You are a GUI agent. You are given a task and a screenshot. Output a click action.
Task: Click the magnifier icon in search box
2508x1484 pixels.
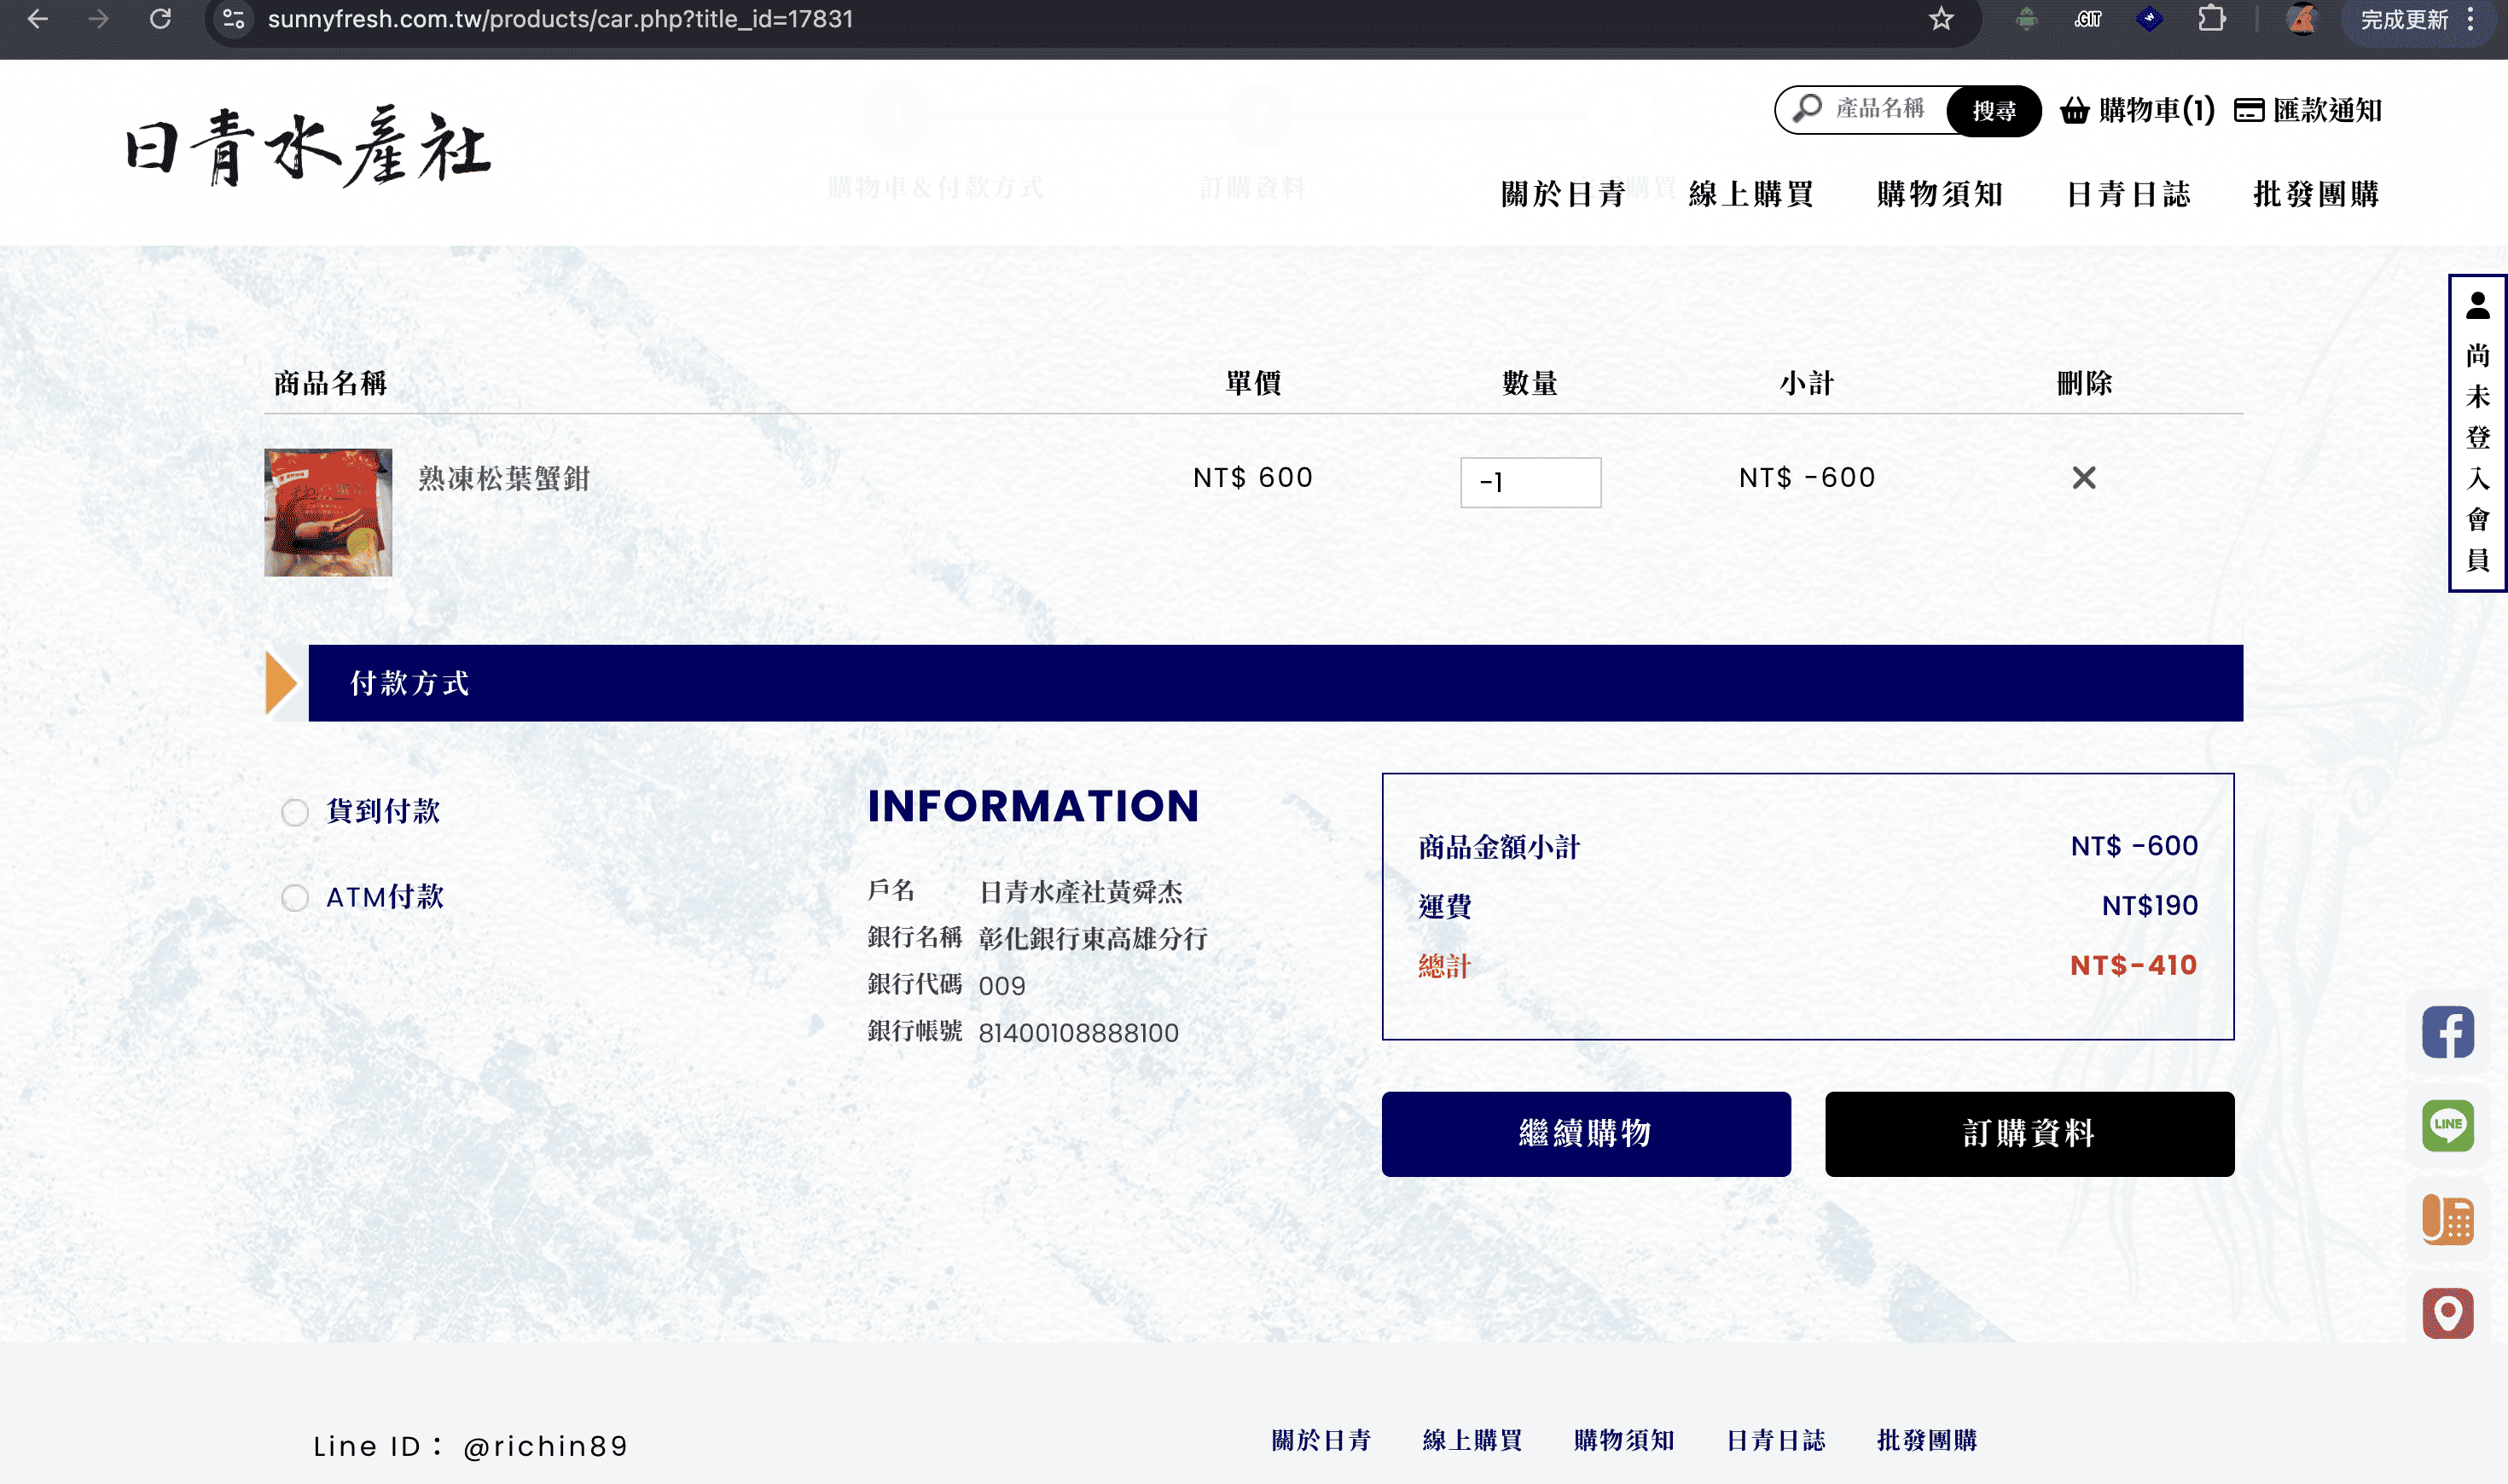click(1807, 108)
